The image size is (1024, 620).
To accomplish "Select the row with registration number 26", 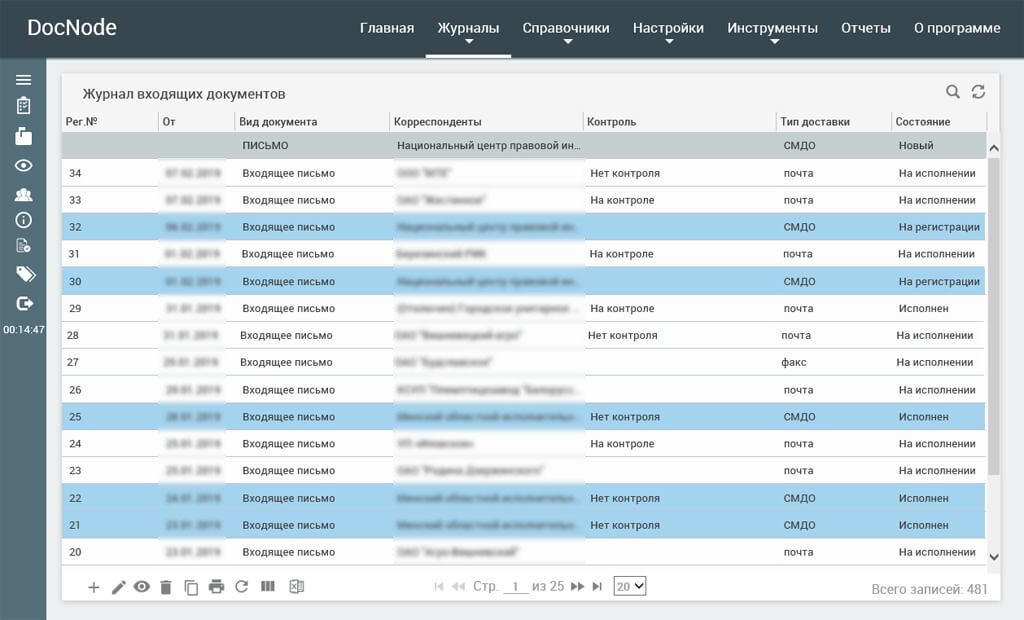I will click(524, 389).
